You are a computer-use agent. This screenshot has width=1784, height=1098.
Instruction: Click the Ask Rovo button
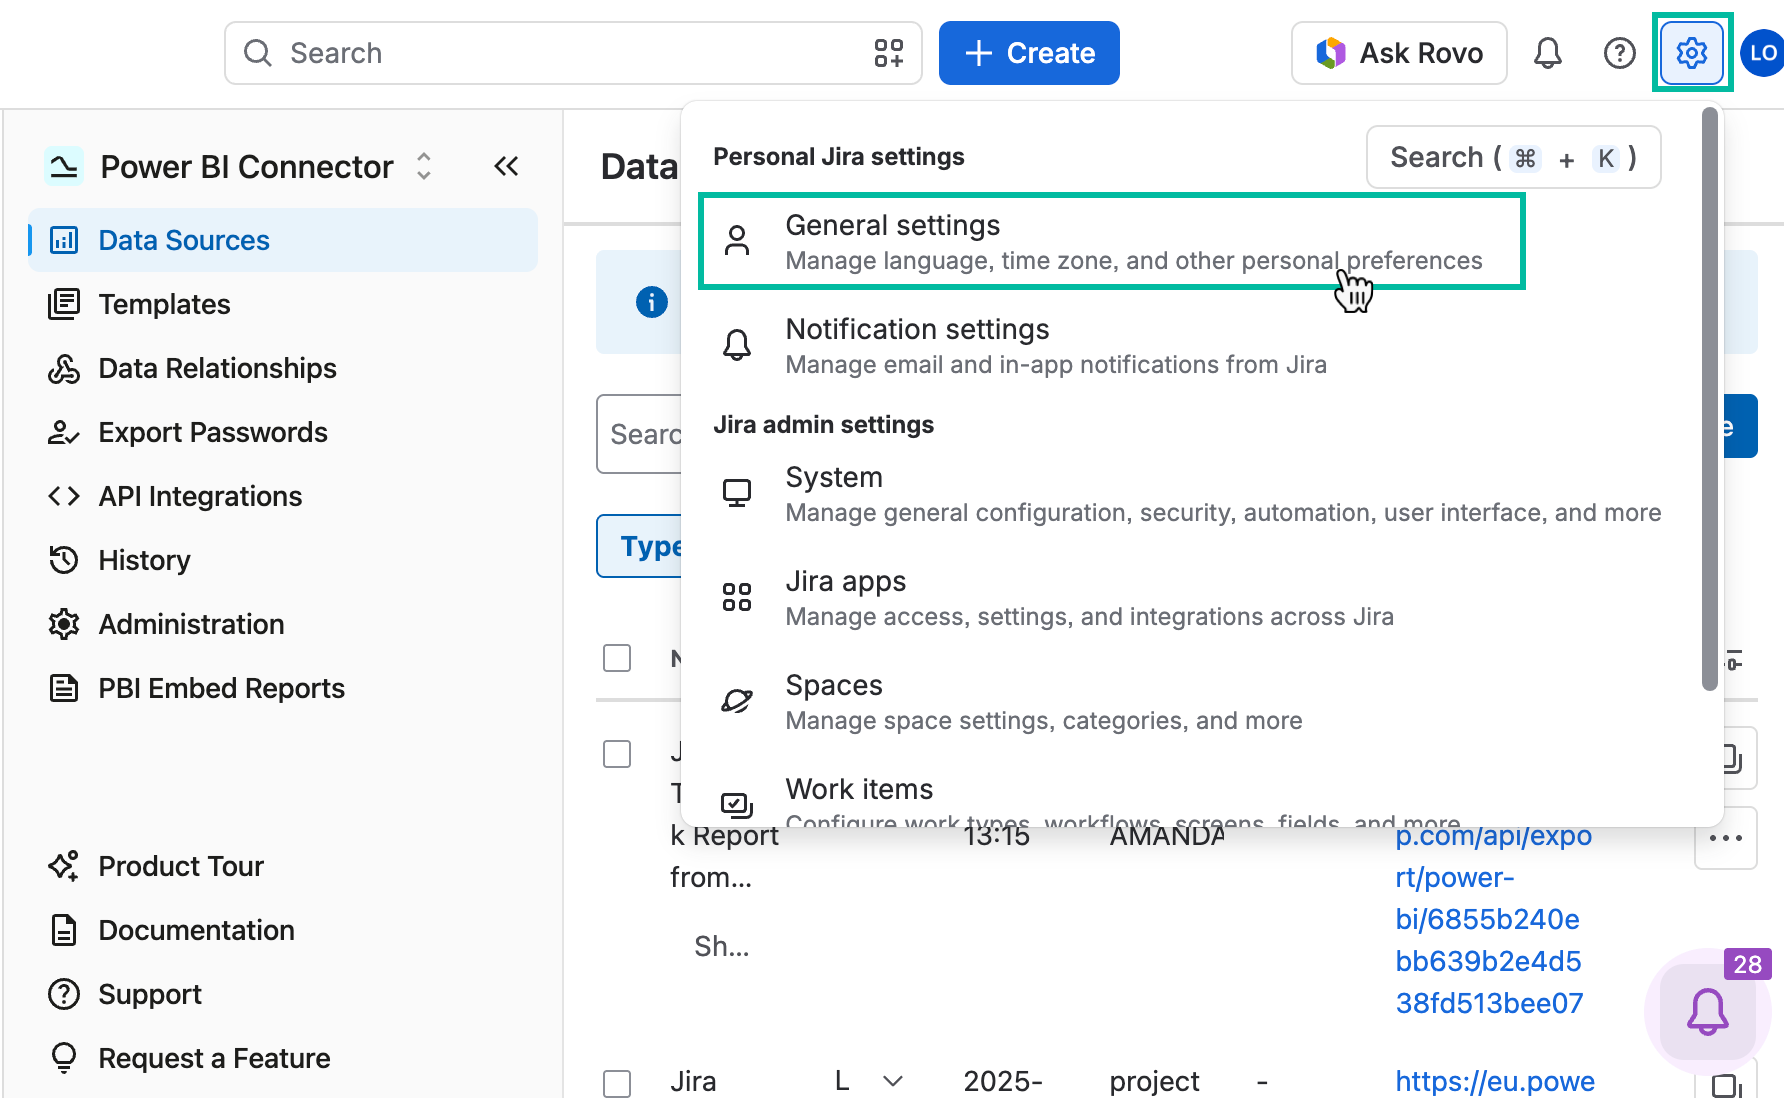[x=1399, y=53]
